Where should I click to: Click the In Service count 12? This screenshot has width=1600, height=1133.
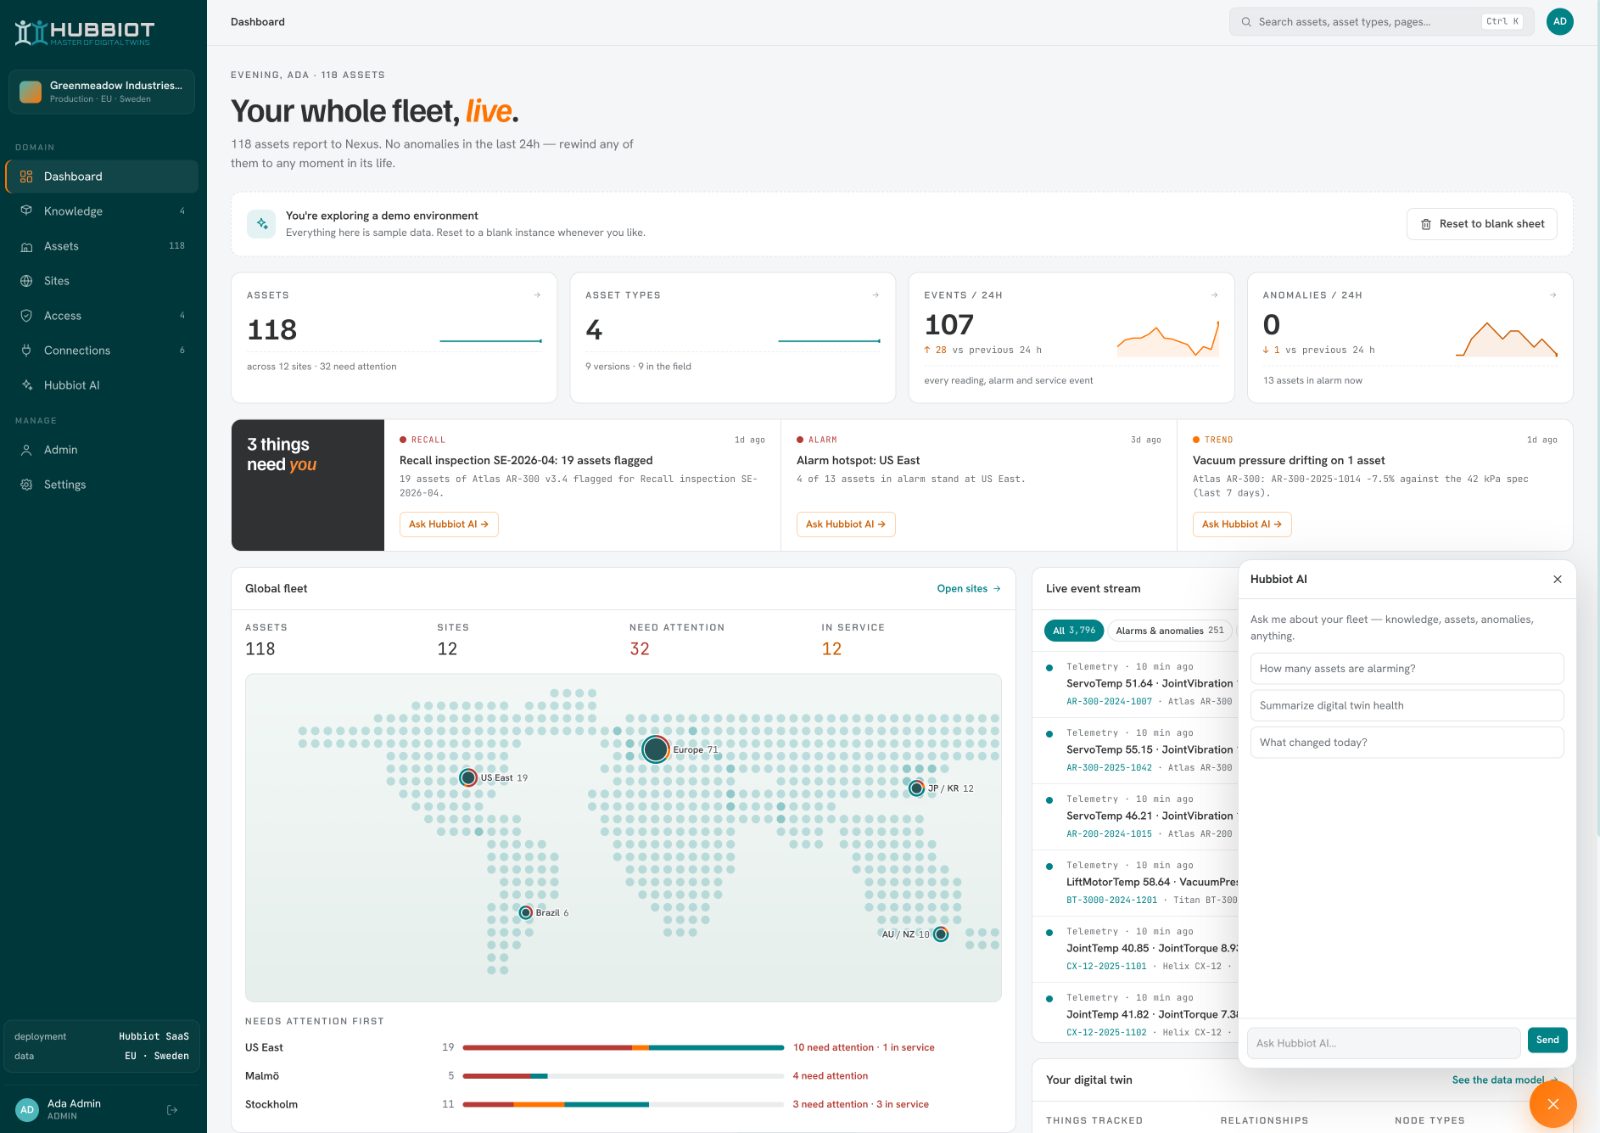click(x=831, y=649)
